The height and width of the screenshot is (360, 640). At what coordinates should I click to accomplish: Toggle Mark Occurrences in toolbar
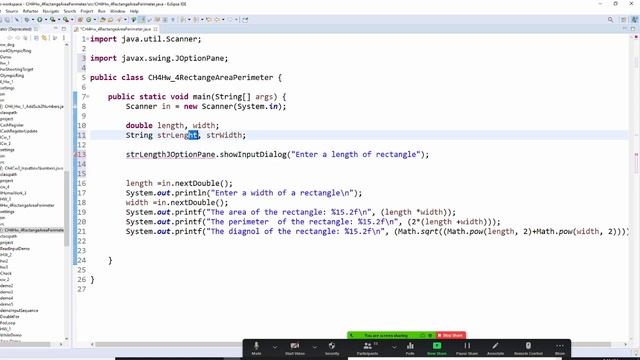(x=142, y=20)
